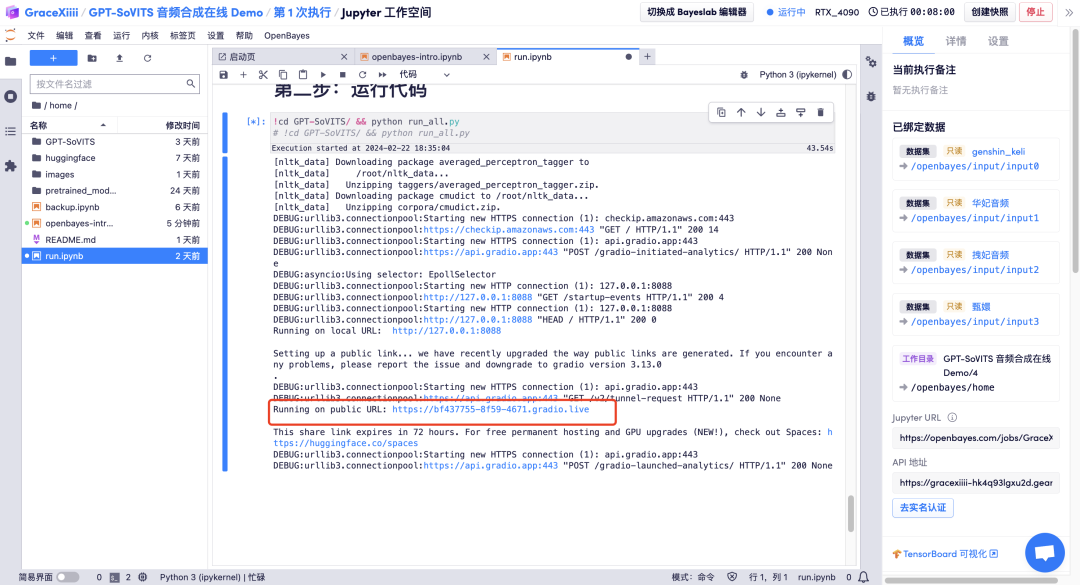This screenshot has height=585, width=1080.
Task: Move the active cell down
Action: [761, 112]
